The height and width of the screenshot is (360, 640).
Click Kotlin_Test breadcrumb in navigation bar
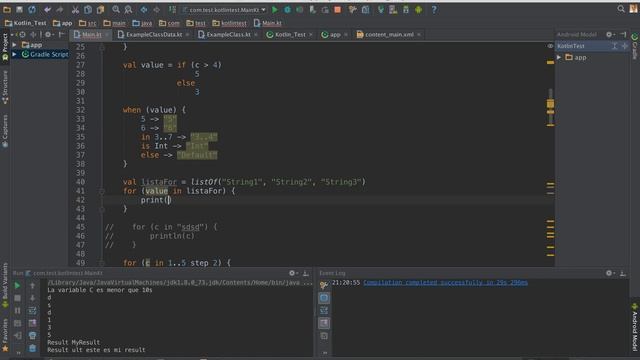(x=25, y=23)
